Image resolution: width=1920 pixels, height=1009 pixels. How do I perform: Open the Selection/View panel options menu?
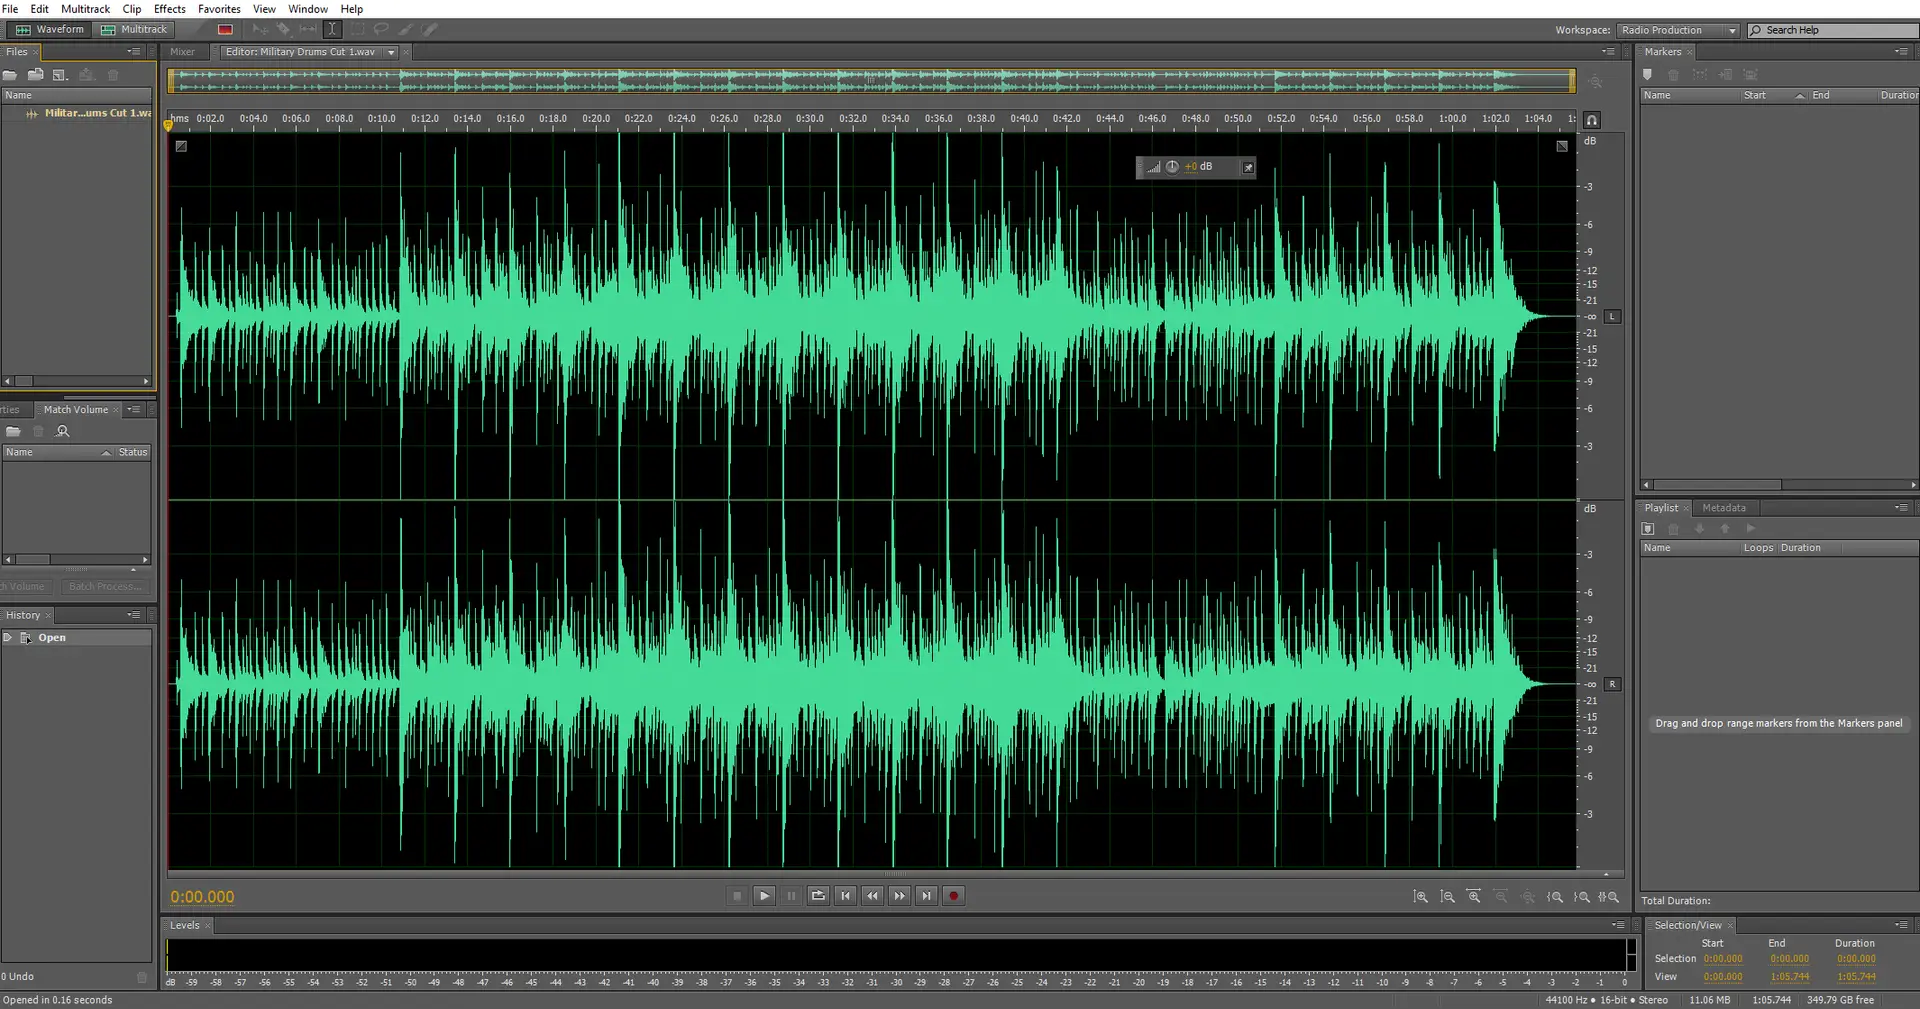click(1901, 925)
